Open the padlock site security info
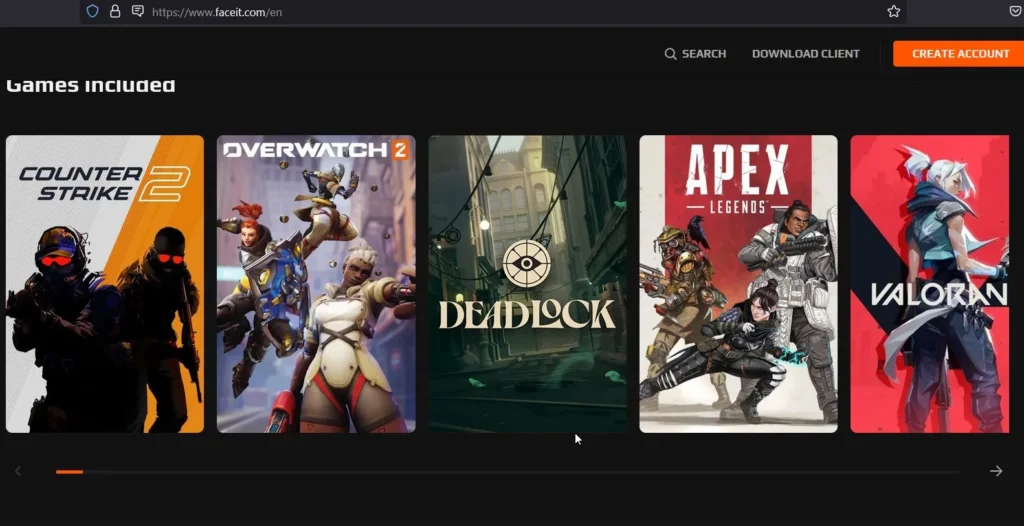Viewport: 1024px width, 526px height. 115,11
